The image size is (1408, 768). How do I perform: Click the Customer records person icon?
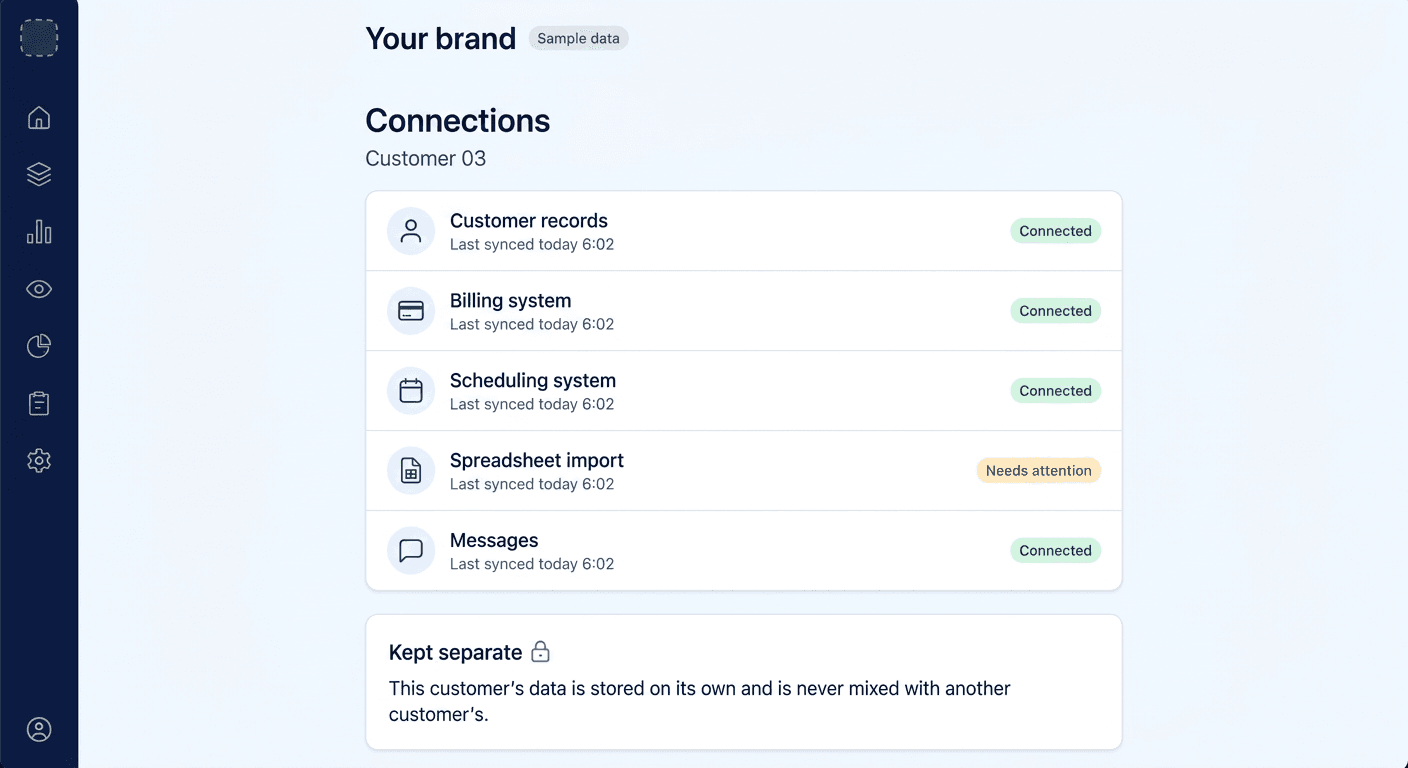[411, 231]
